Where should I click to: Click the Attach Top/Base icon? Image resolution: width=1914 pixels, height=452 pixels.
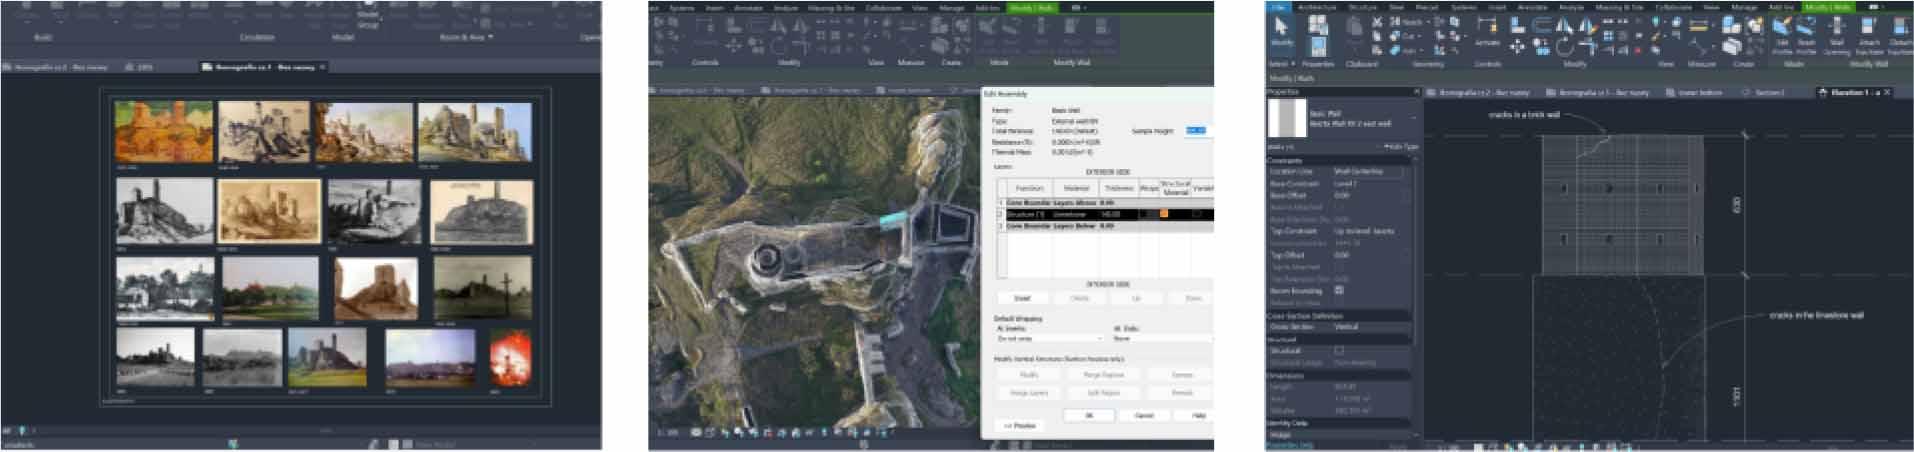point(1868,30)
